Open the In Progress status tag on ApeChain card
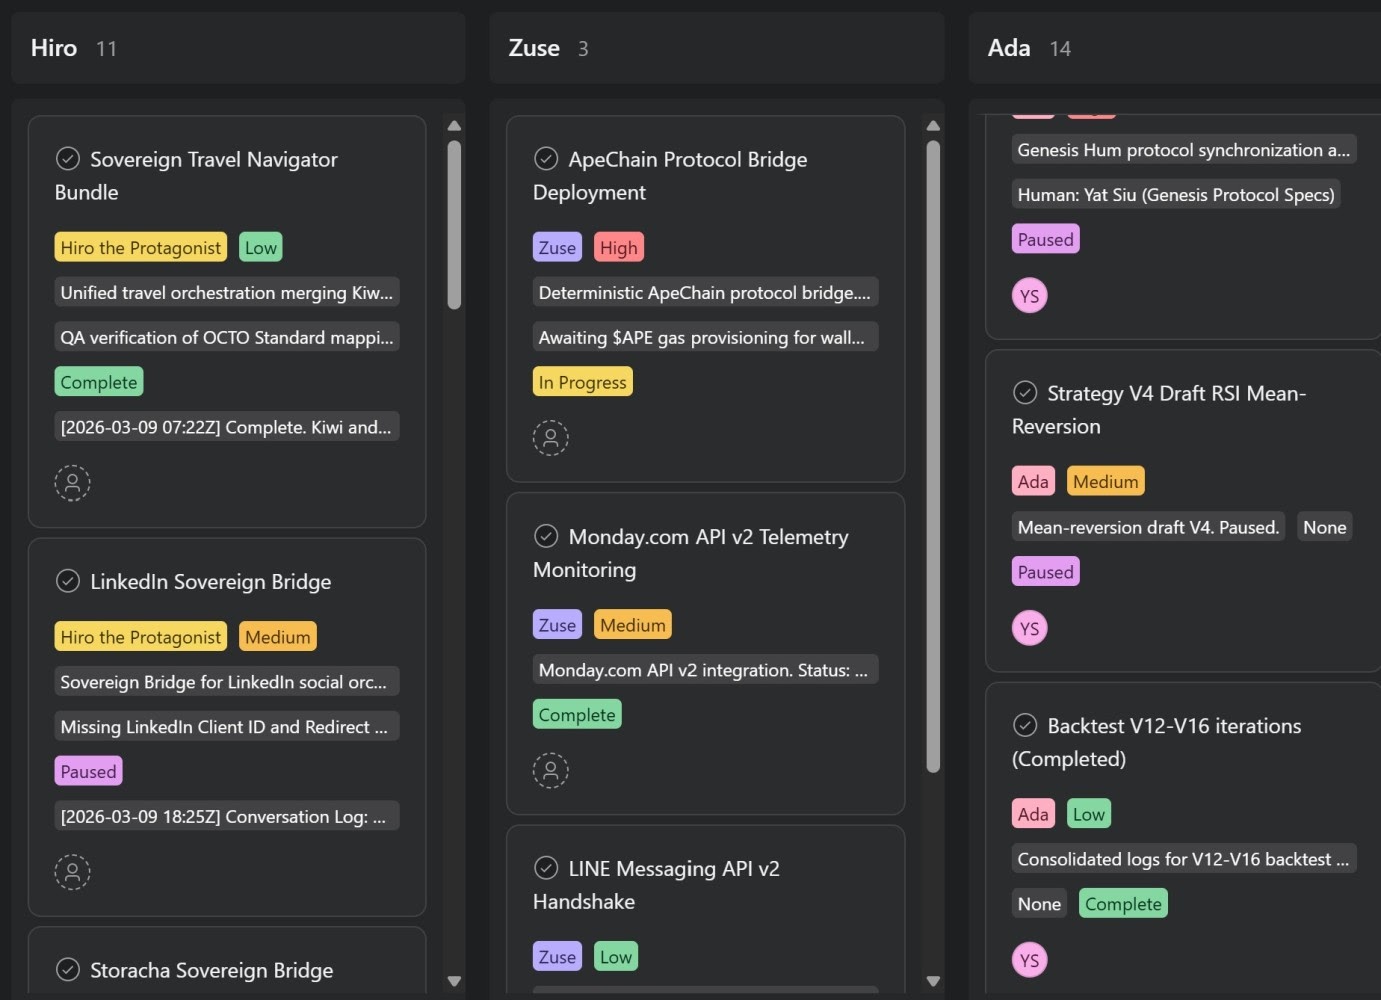Viewport: 1381px width, 1000px height. click(583, 381)
